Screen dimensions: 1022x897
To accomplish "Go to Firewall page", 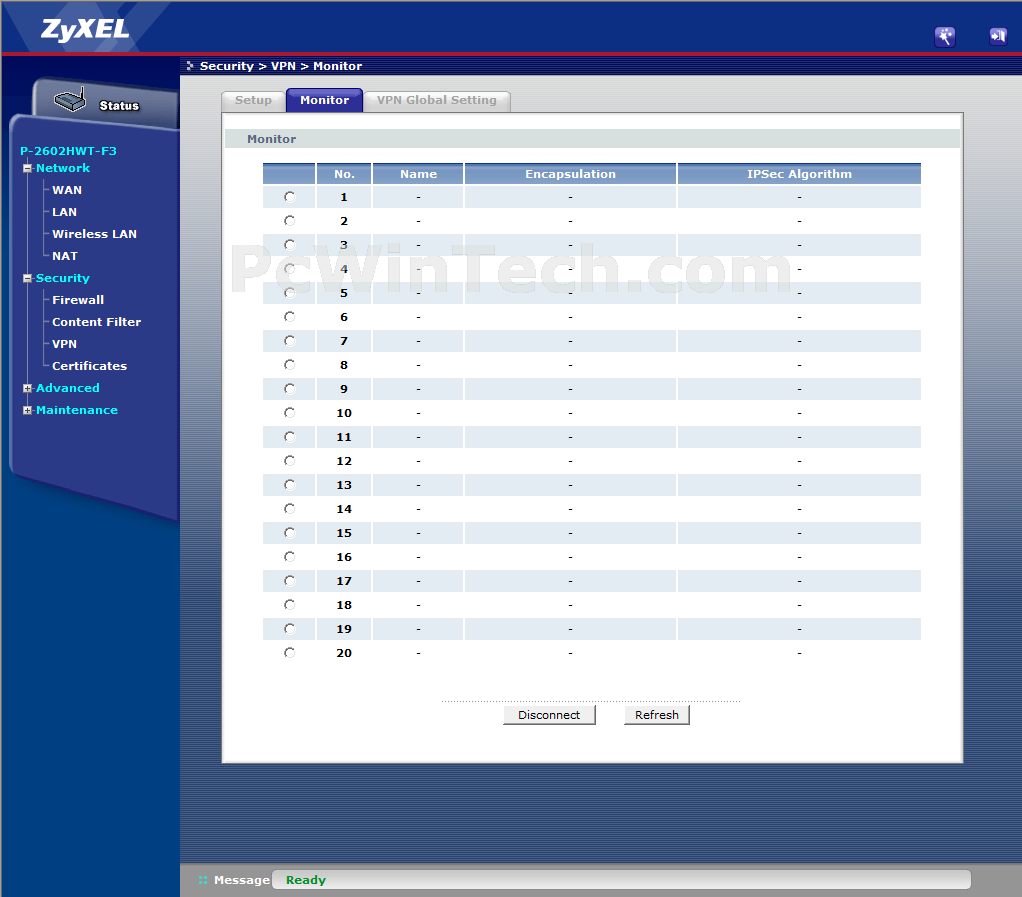I will pos(78,300).
